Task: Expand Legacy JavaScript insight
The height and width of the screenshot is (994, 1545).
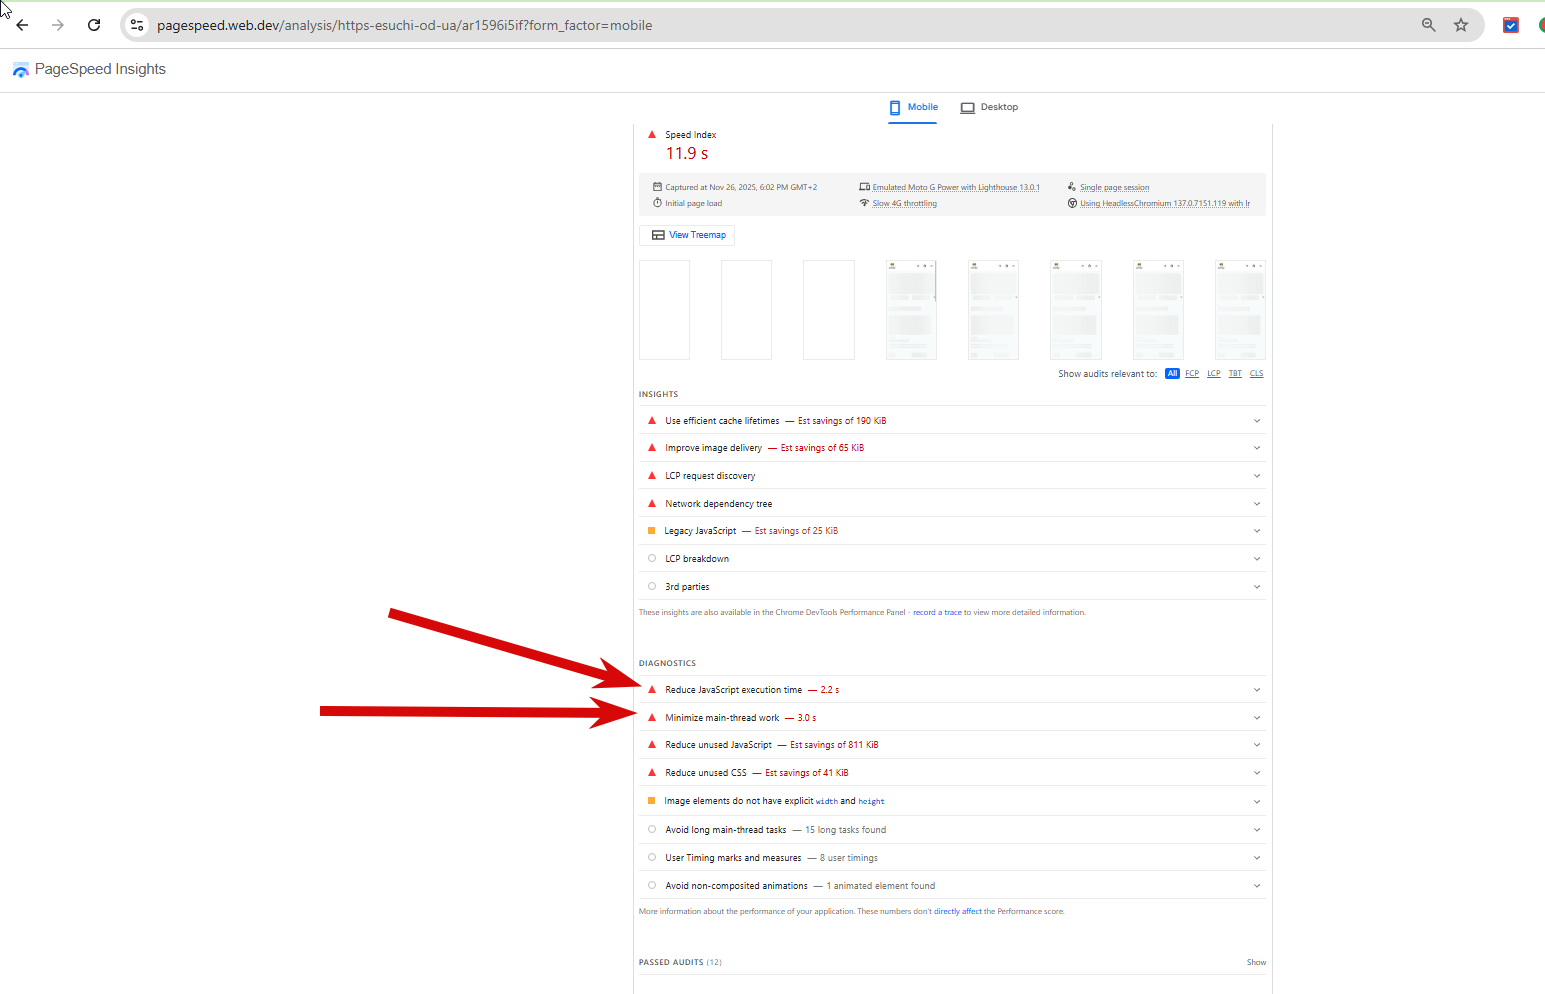Action: pos(952,531)
